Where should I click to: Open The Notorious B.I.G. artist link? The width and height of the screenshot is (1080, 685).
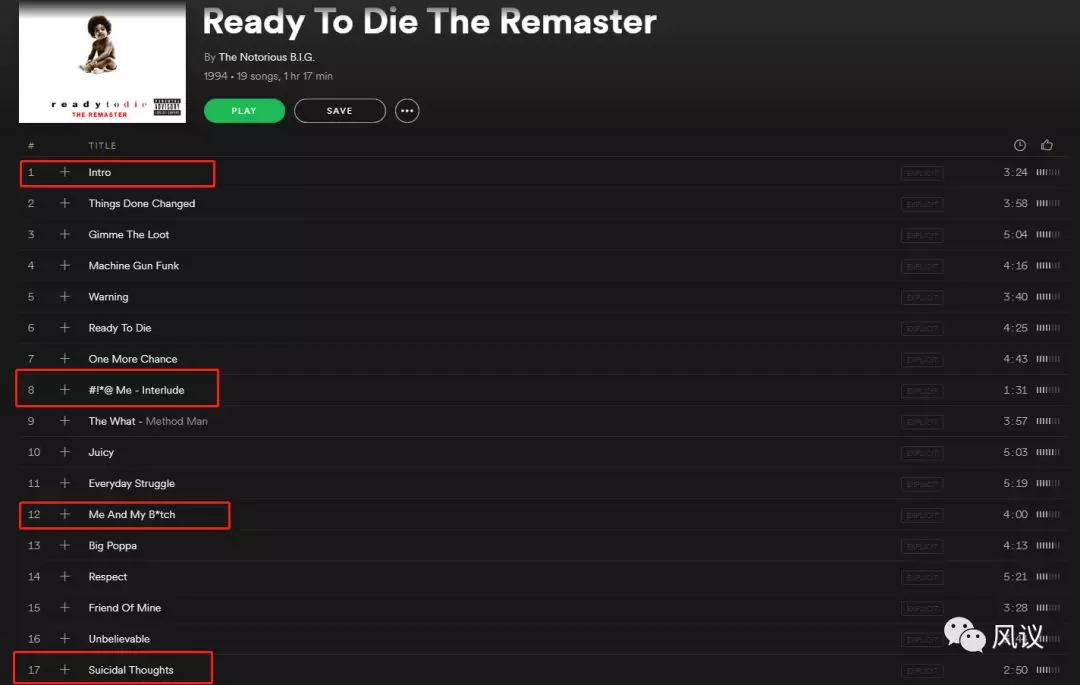(x=267, y=57)
